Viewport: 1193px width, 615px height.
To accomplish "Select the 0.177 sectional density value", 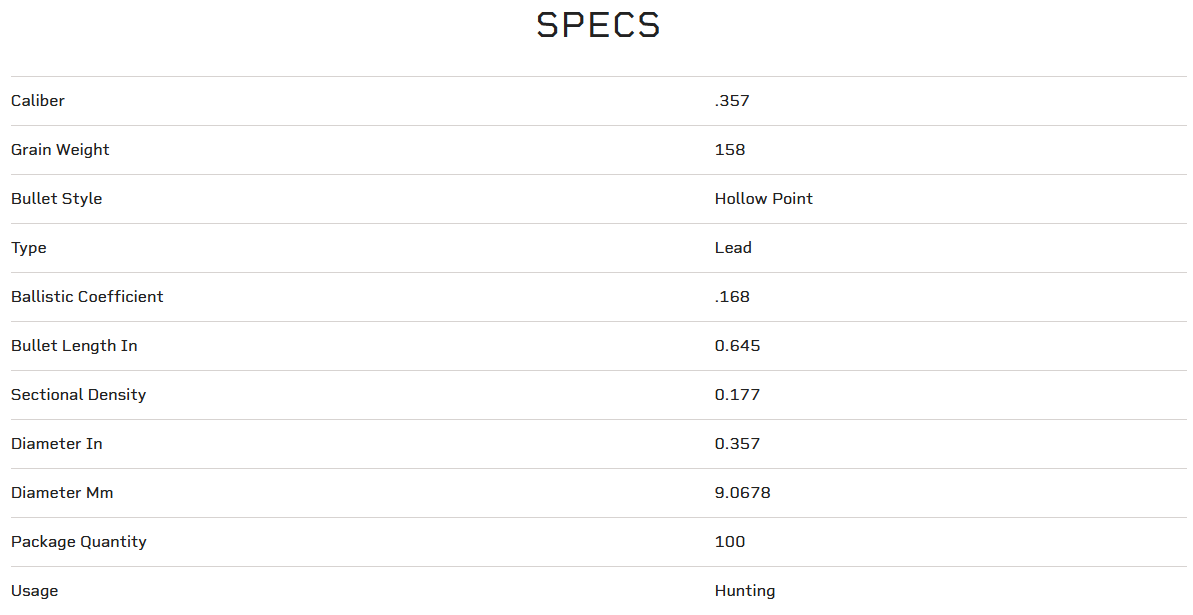I will (737, 395).
